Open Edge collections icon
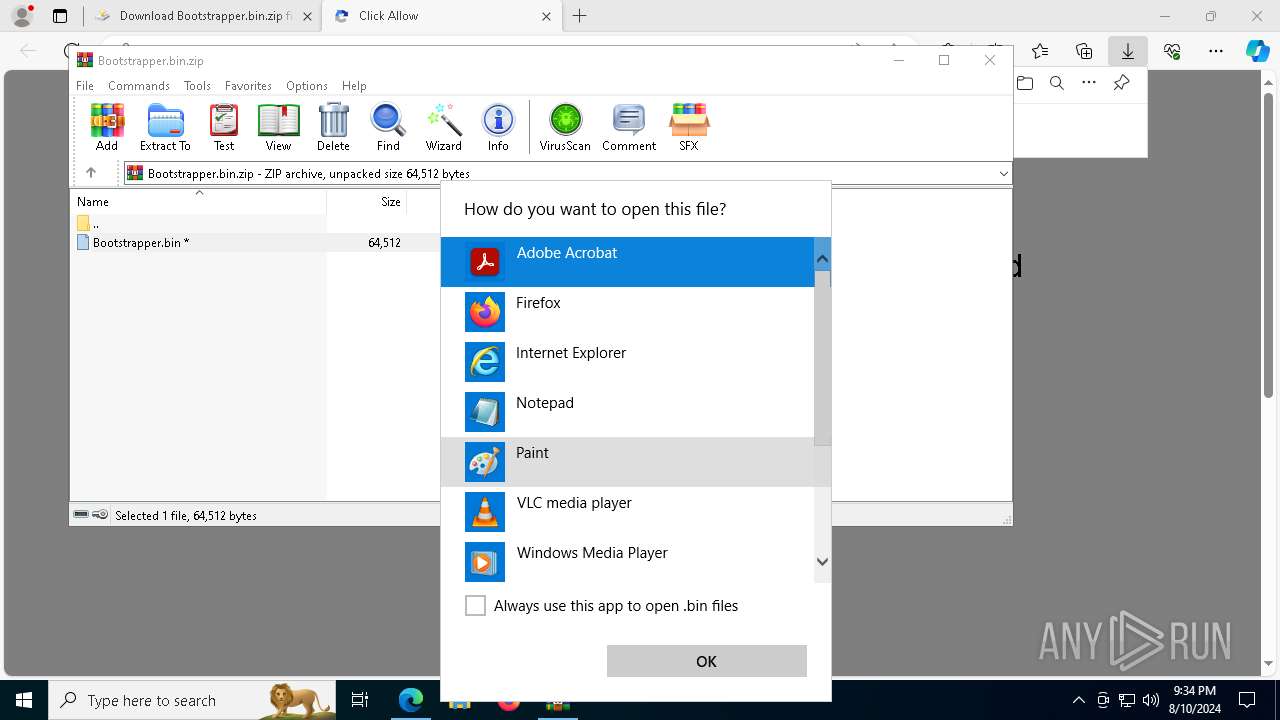1280x720 pixels. pyautogui.click(x=1084, y=51)
